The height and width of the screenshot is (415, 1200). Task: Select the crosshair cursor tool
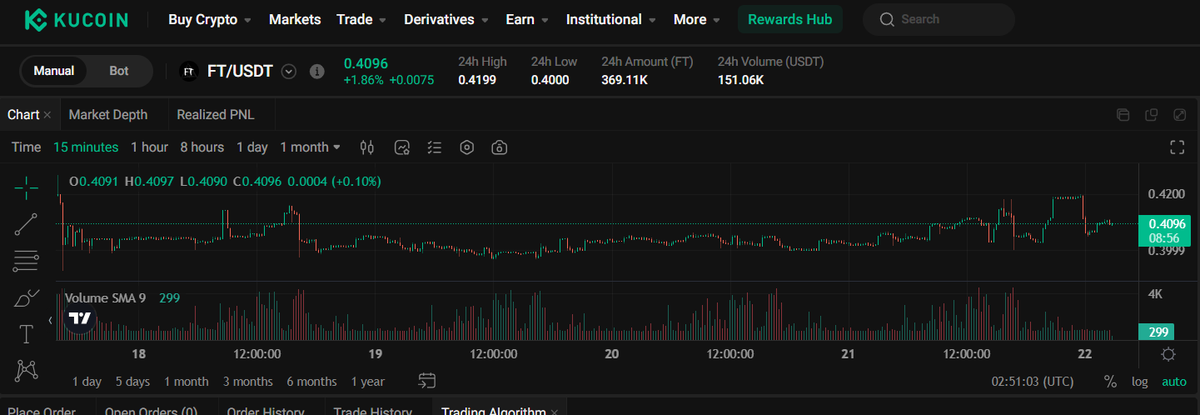click(27, 186)
